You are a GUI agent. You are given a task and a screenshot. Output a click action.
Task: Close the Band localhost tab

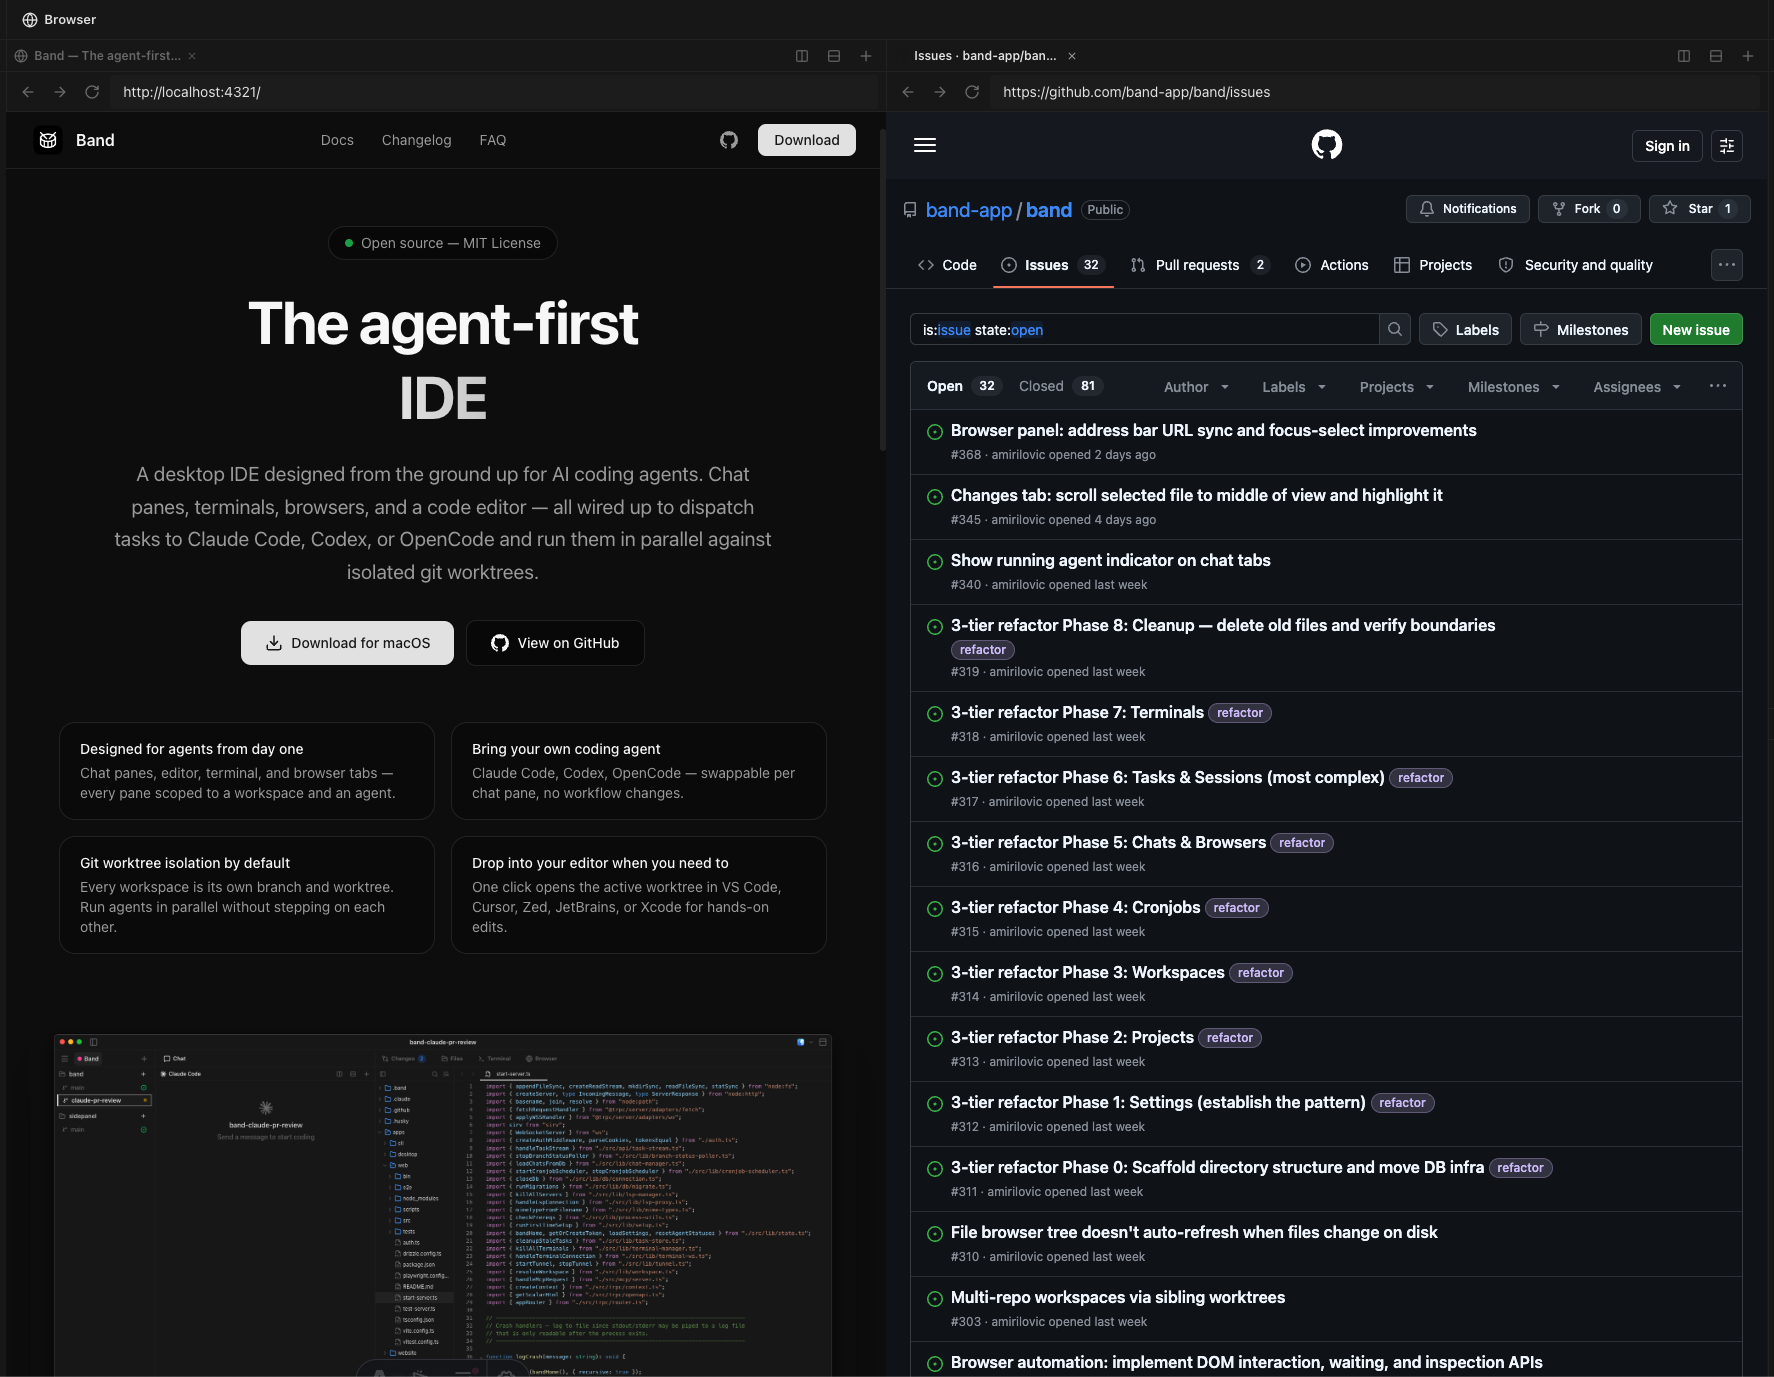[192, 56]
